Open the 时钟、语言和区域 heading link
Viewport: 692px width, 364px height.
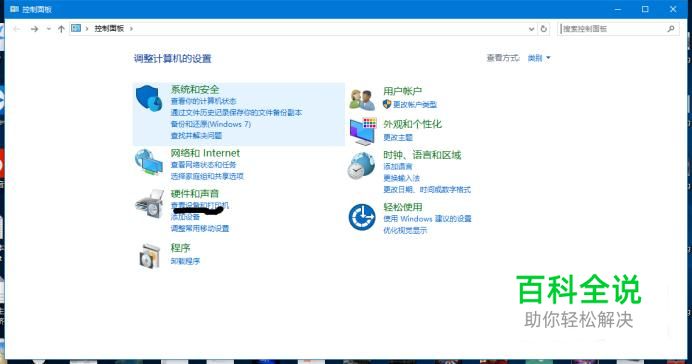pyautogui.click(x=422, y=155)
